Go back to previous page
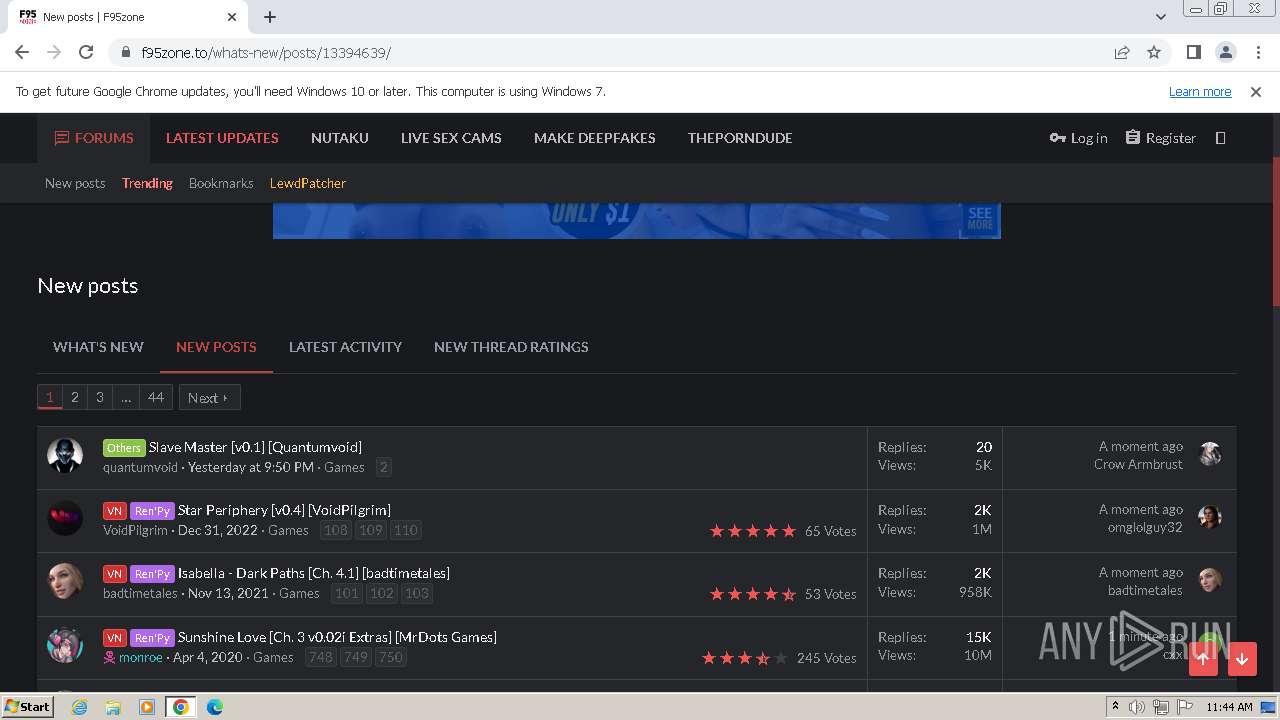 (22, 52)
